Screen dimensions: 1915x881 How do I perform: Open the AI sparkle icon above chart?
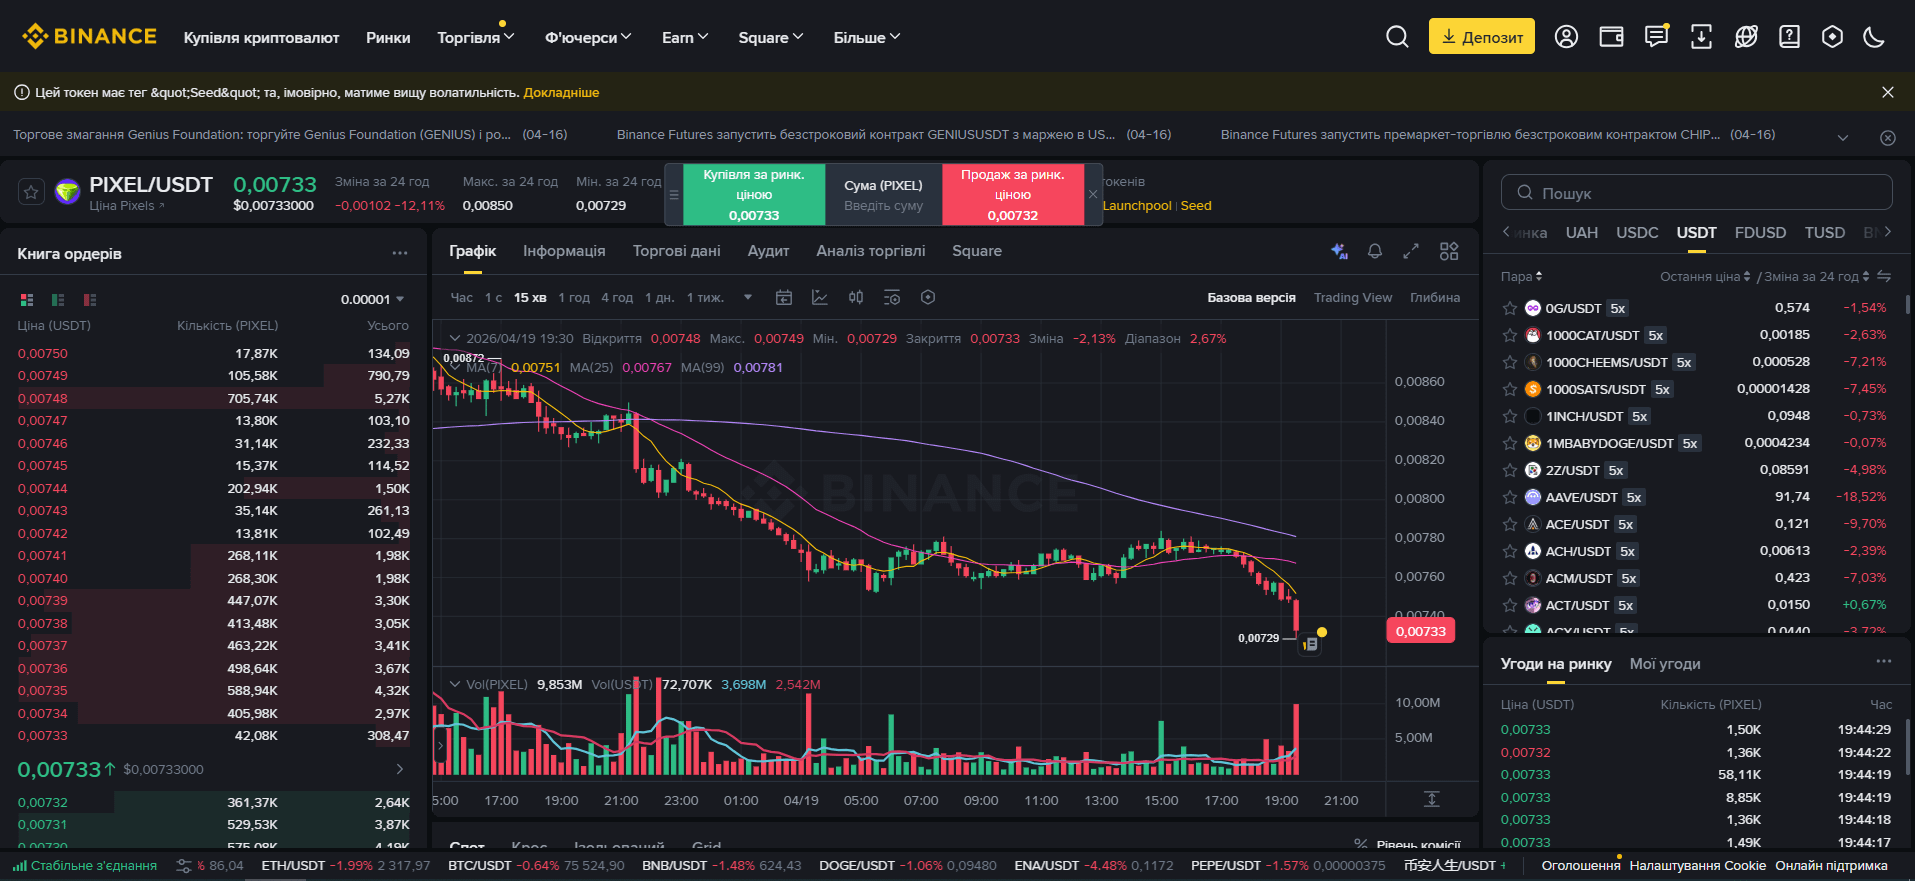point(1340,251)
